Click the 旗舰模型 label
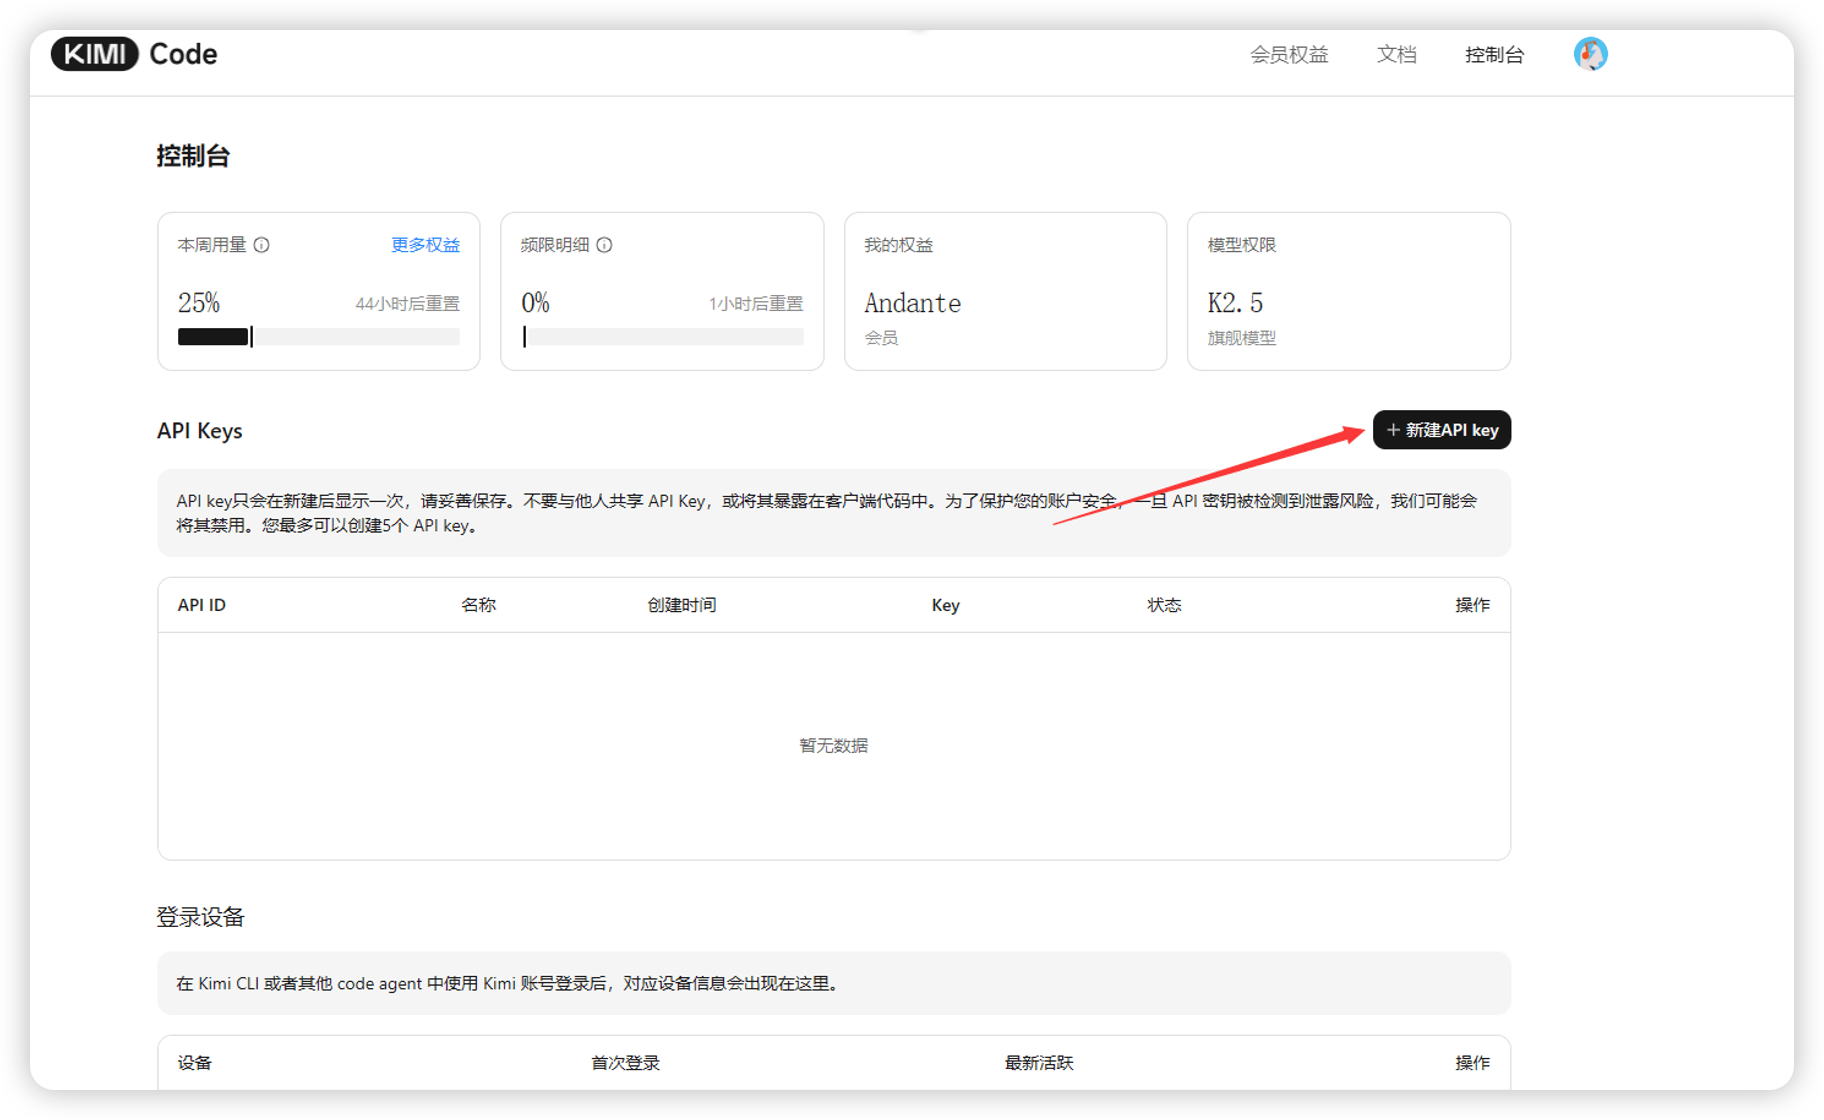This screenshot has width=1824, height=1120. click(x=1241, y=338)
